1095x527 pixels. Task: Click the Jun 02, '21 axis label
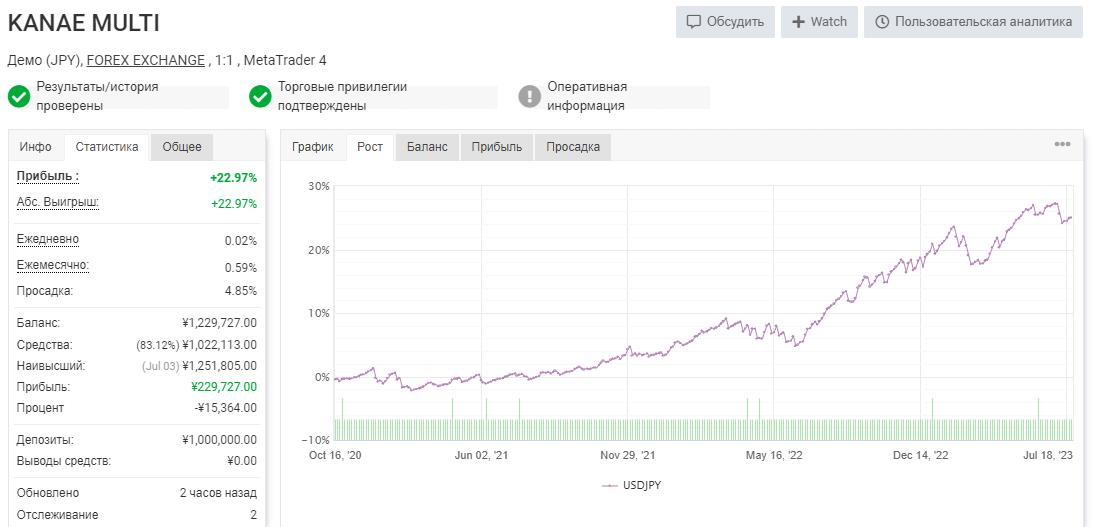(x=481, y=455)
